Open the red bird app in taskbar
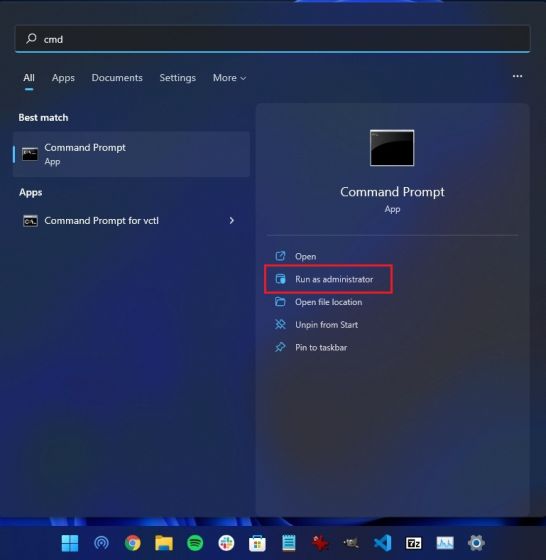This screenshot has width=546, height=560. pos(320,543)
